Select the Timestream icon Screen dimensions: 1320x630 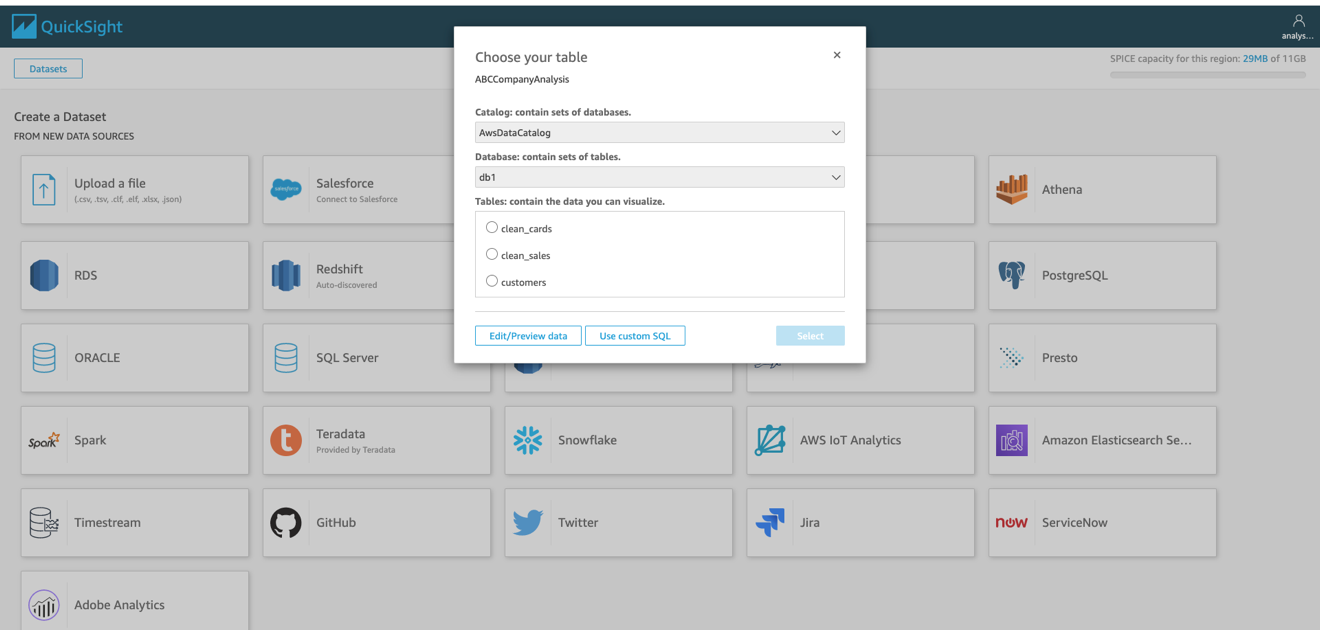(44, 522)
